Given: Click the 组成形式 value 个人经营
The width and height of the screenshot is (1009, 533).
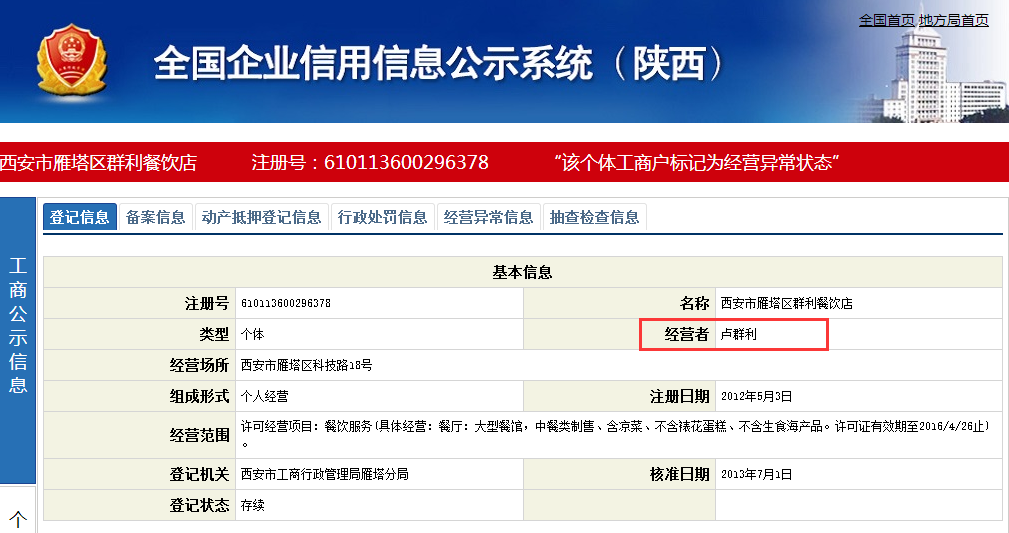Looking at the screenshot, I should click(x=264, y=397).
